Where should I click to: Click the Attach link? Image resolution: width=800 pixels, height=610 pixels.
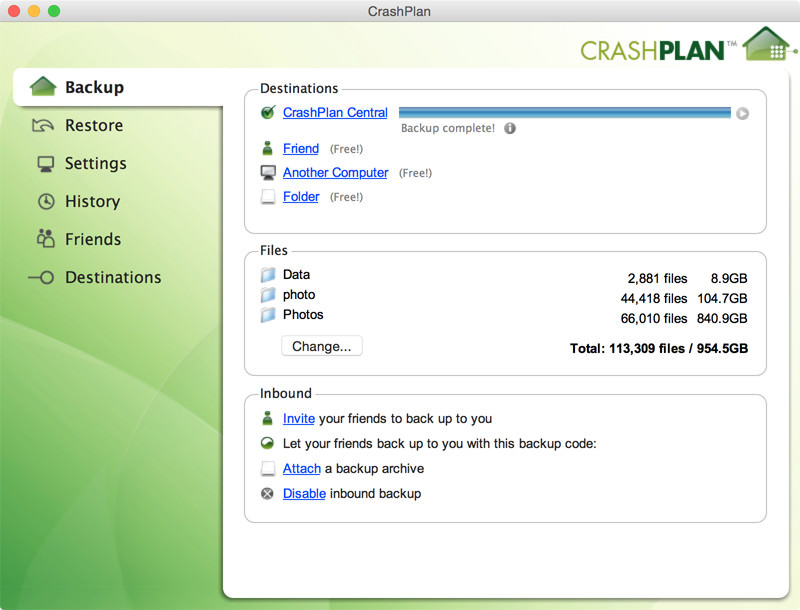coord(302,468)
